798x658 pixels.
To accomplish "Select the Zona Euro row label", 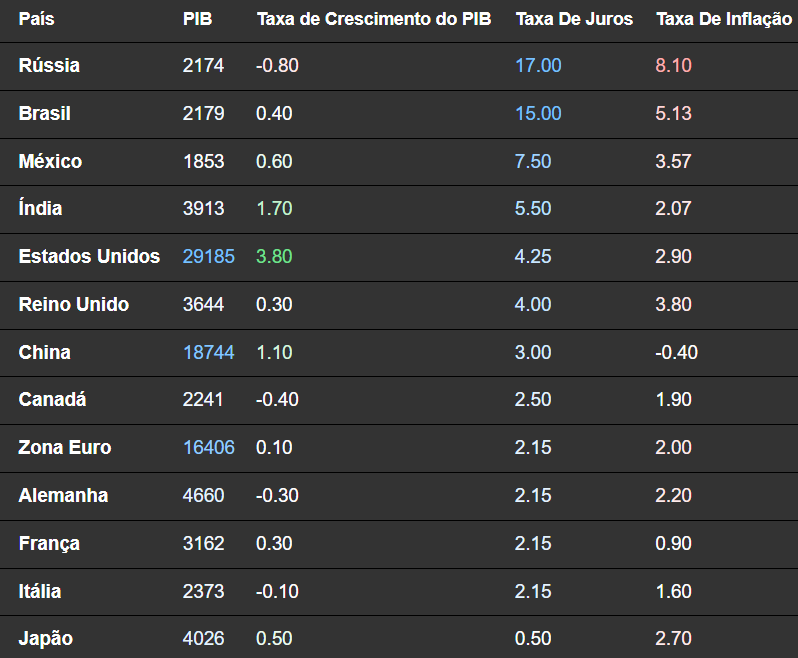I will tap(65, 448).
